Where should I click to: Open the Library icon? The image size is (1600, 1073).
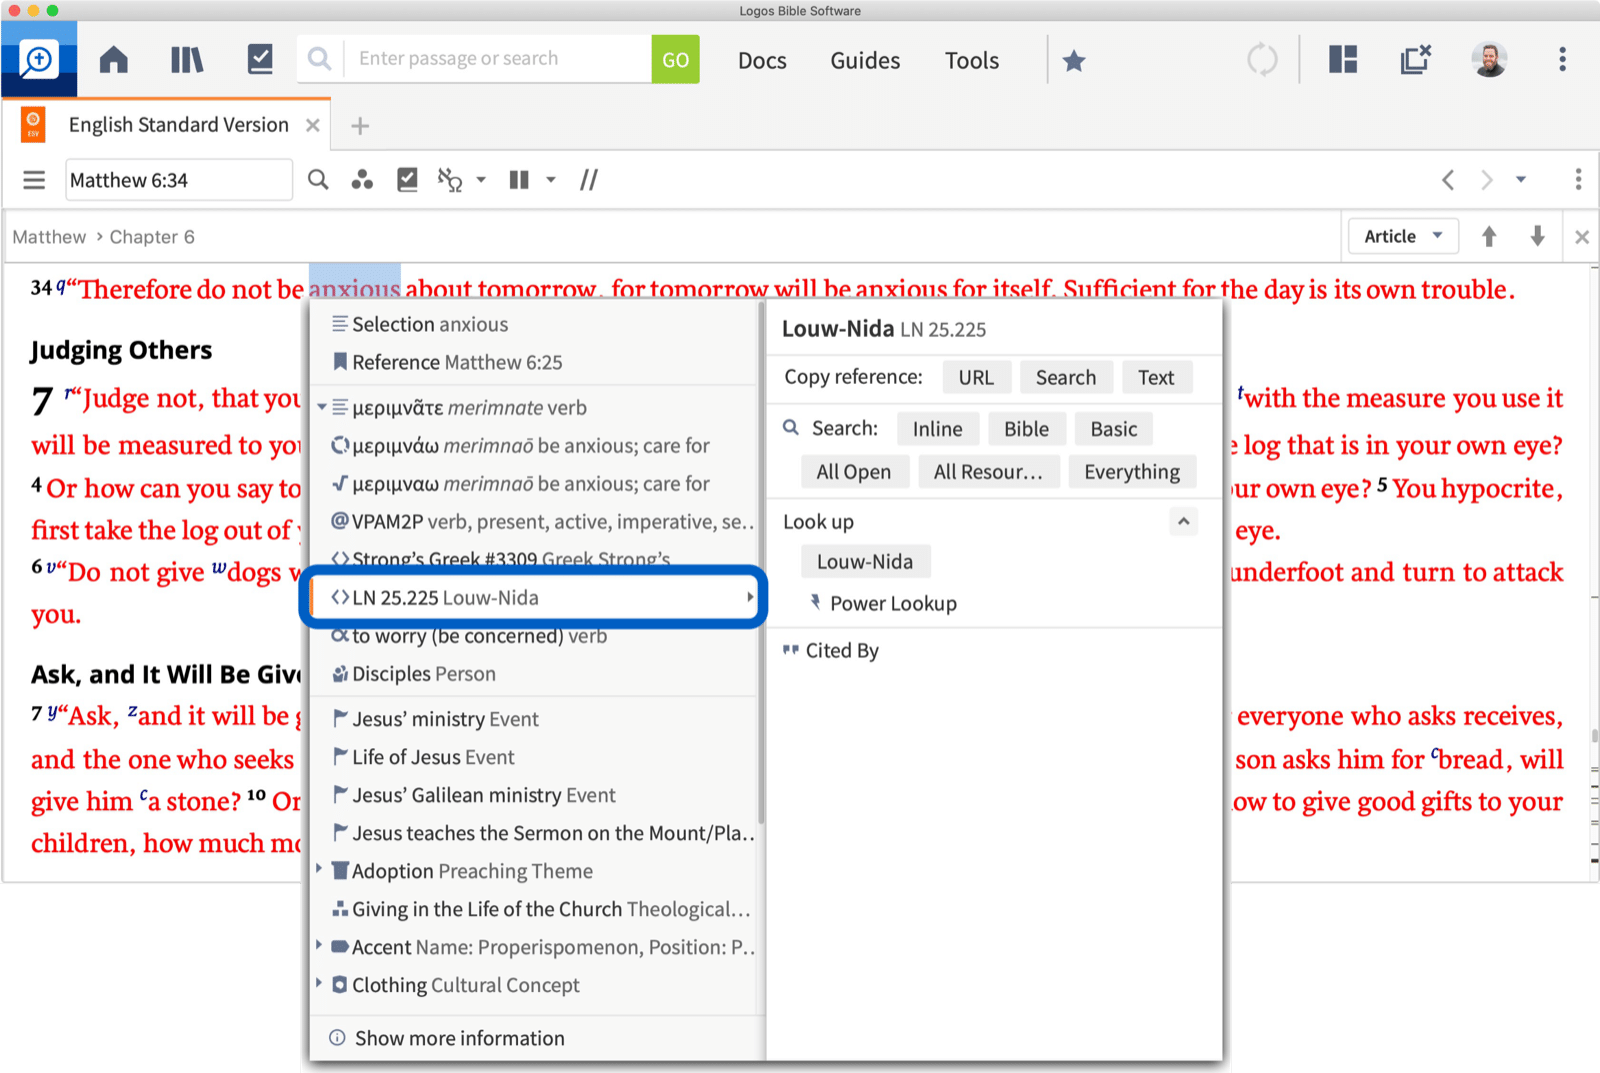pyautogui.click(x=187, y=60)
